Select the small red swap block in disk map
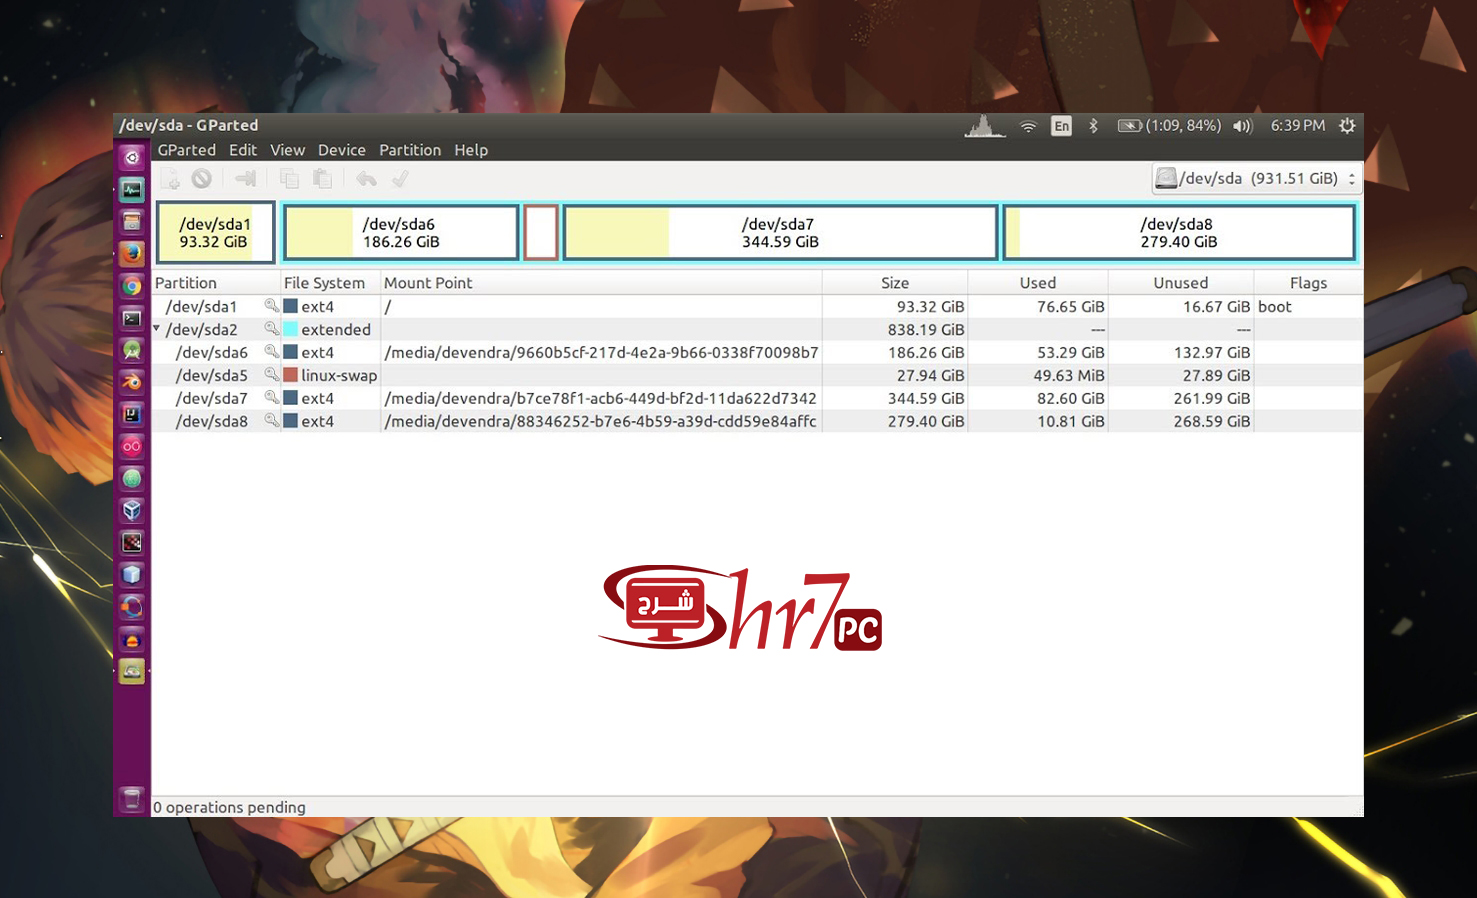Image resolution: width=1477 pixels, height=898 pixels. 541,232
